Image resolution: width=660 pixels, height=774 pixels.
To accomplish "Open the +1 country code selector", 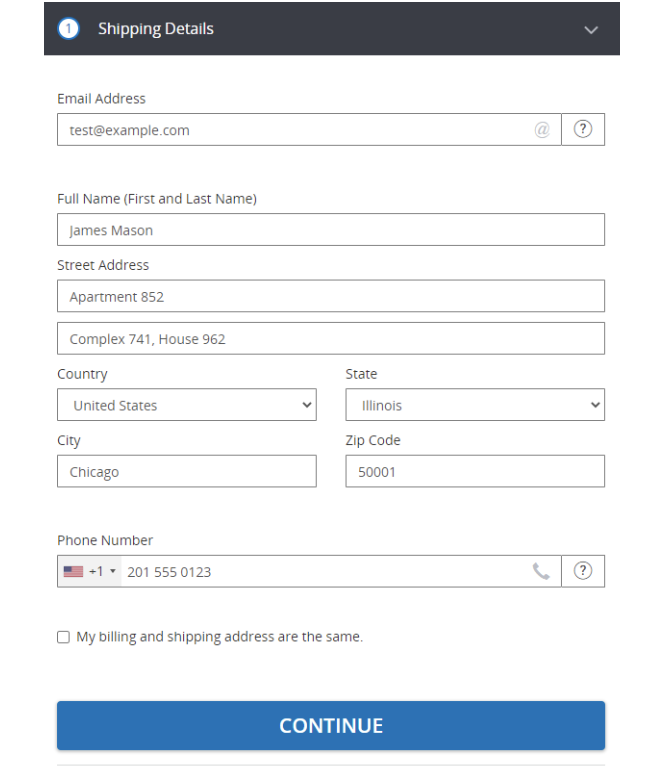I will [102, 572].
